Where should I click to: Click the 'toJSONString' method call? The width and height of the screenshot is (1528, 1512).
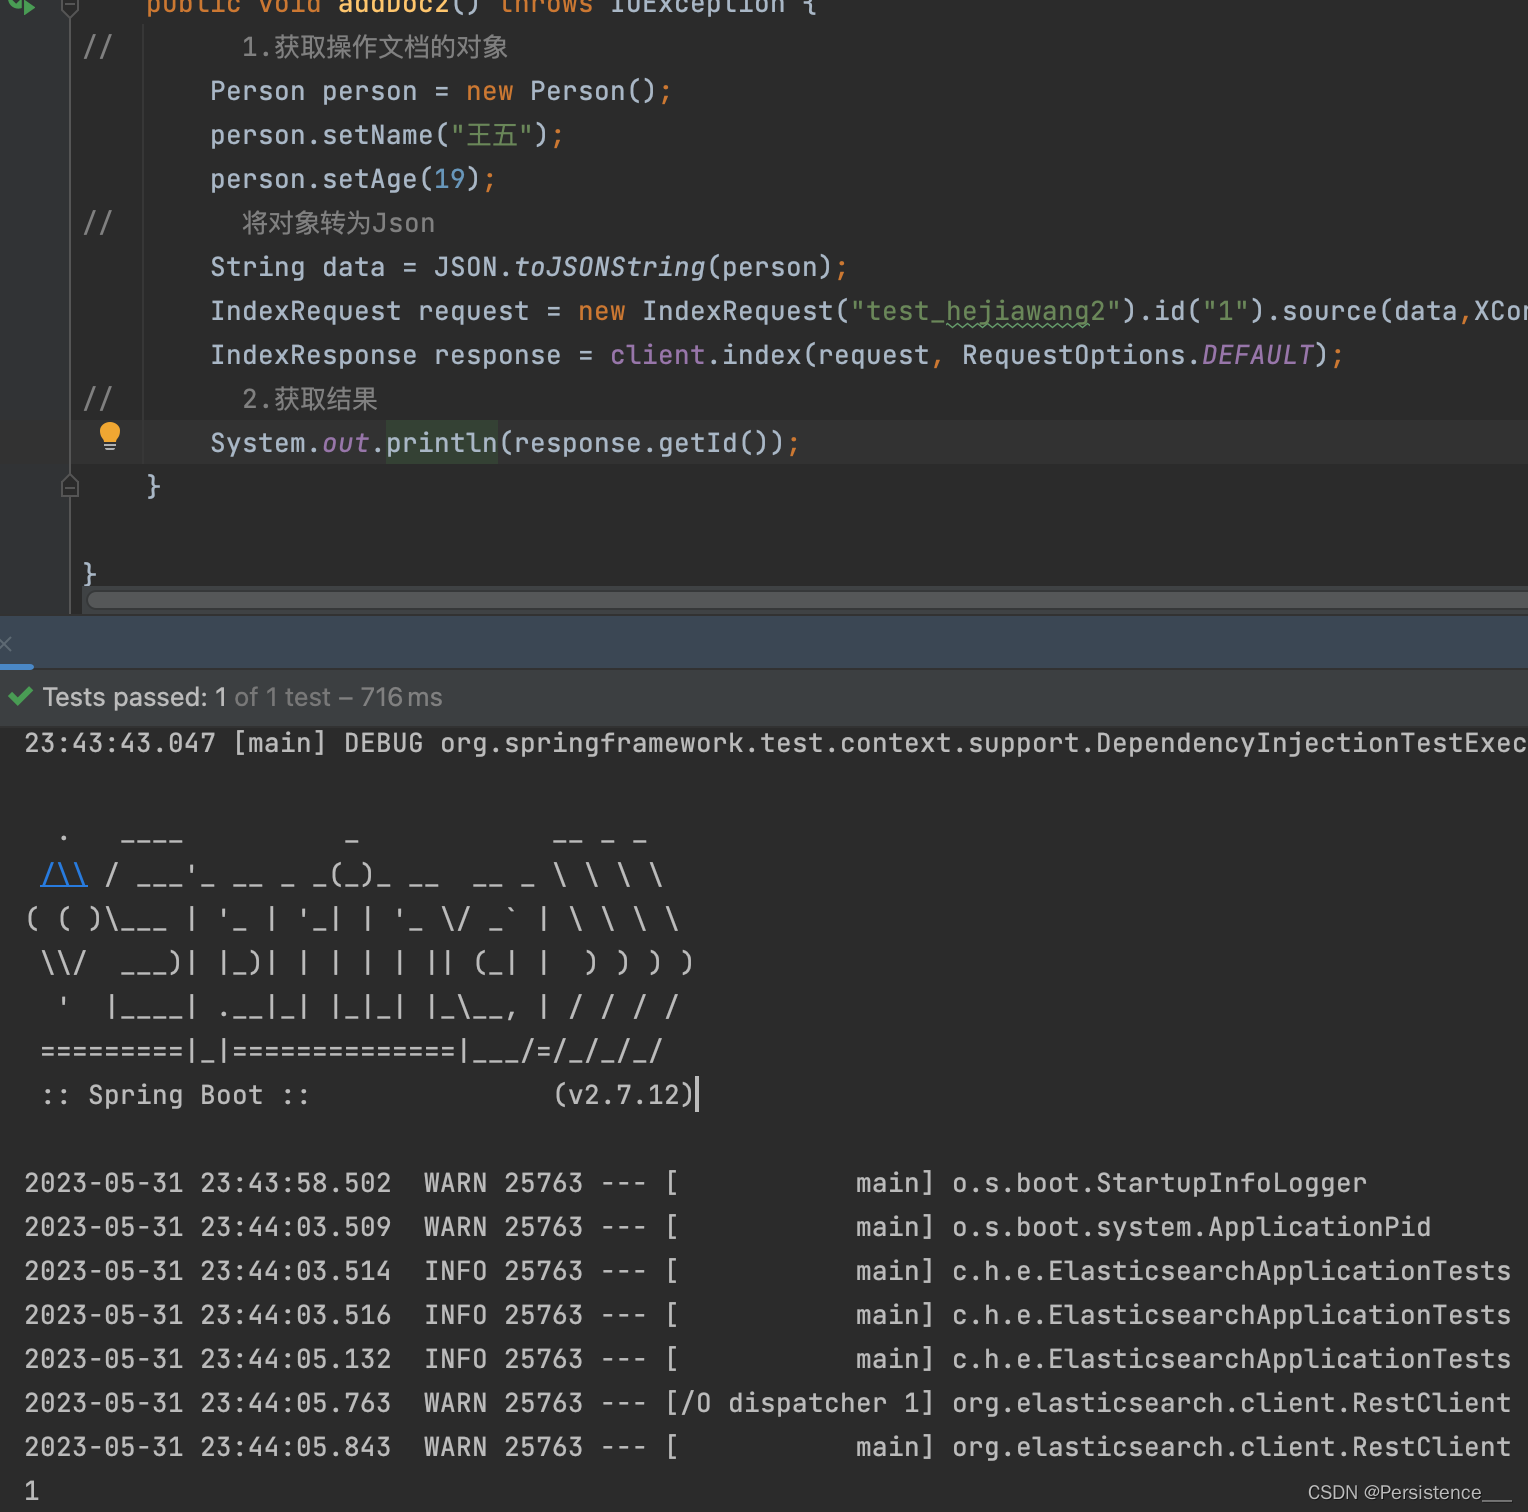609,267
